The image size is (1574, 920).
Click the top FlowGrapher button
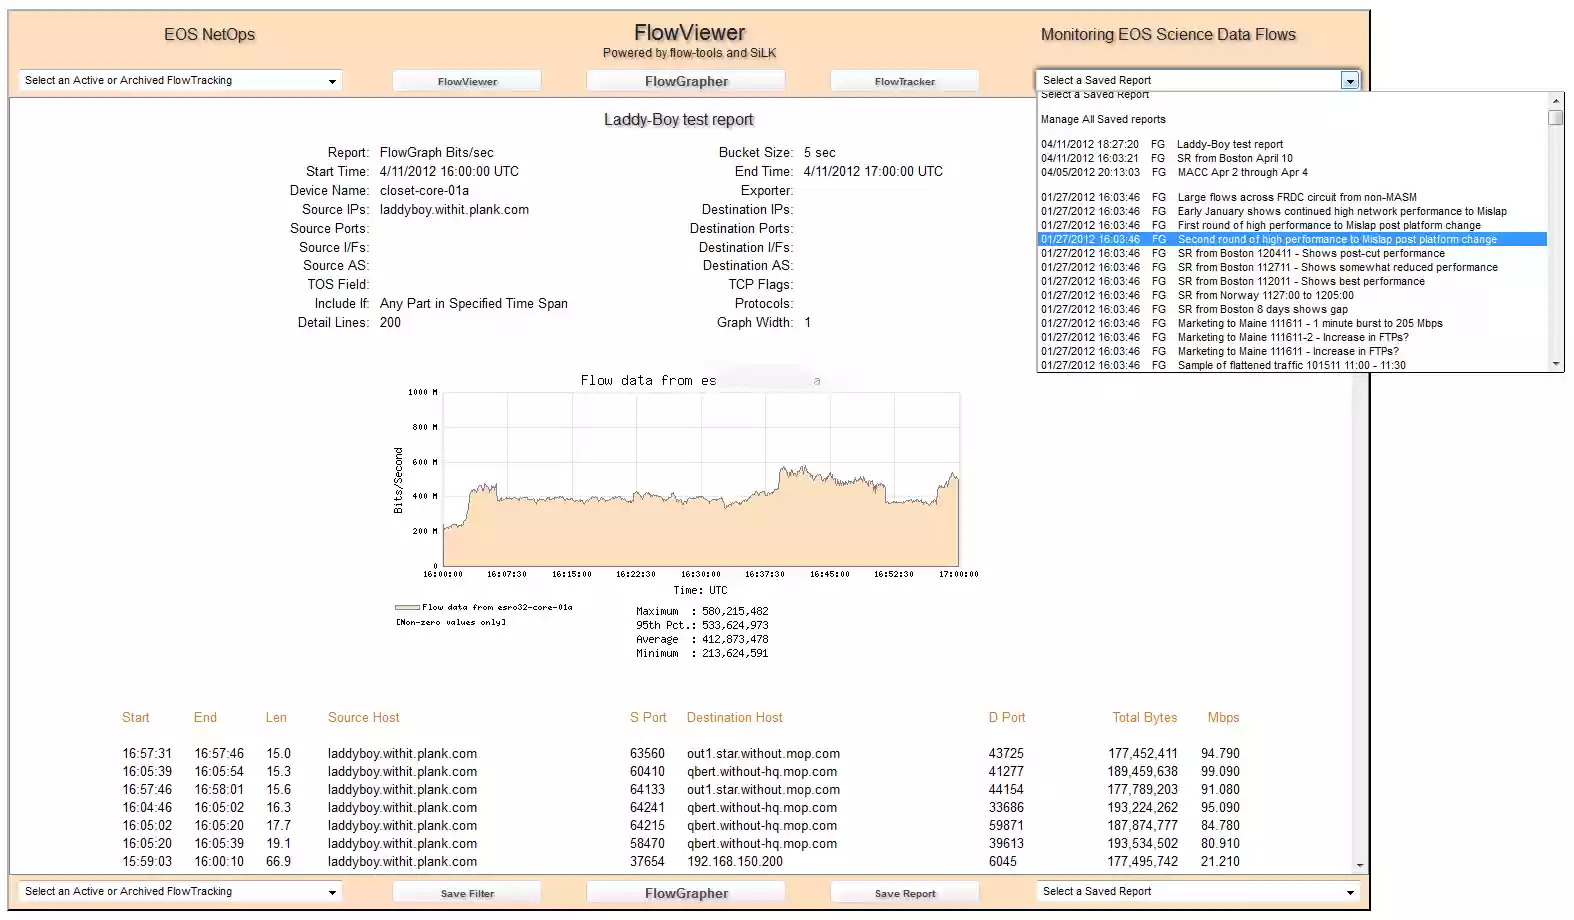click(x=686, y=82)
